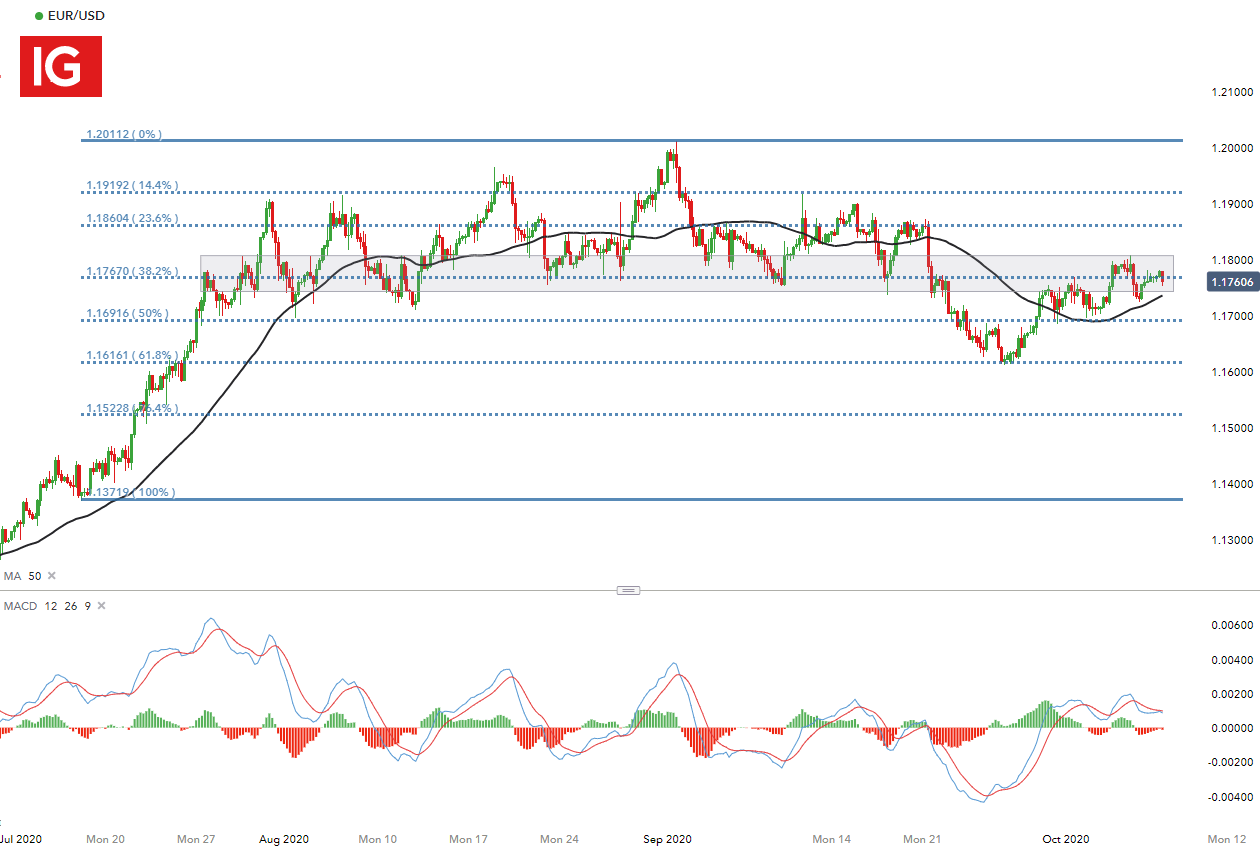The height and width of the screenshot is (846, 1260).
Task: Click the -0.00400 MACD axis value
Action: (1230, 797)
